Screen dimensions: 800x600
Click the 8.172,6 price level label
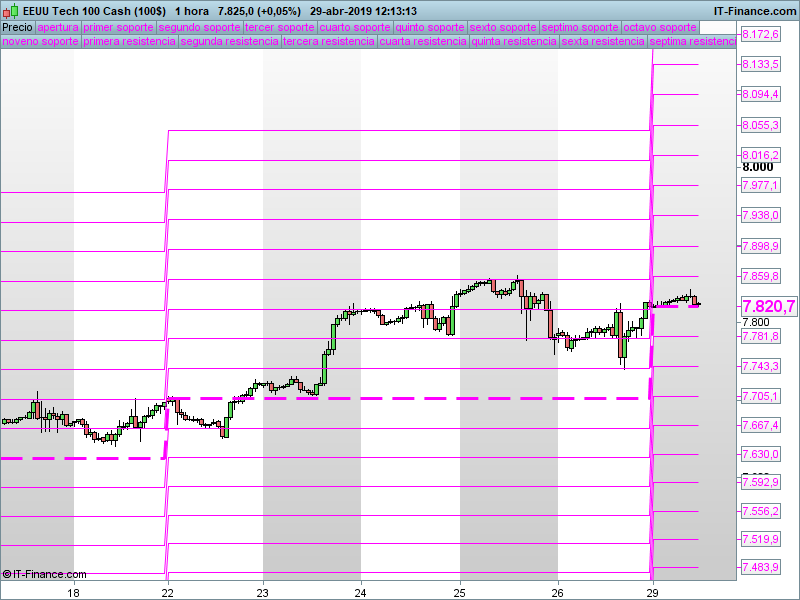[760, 34]
